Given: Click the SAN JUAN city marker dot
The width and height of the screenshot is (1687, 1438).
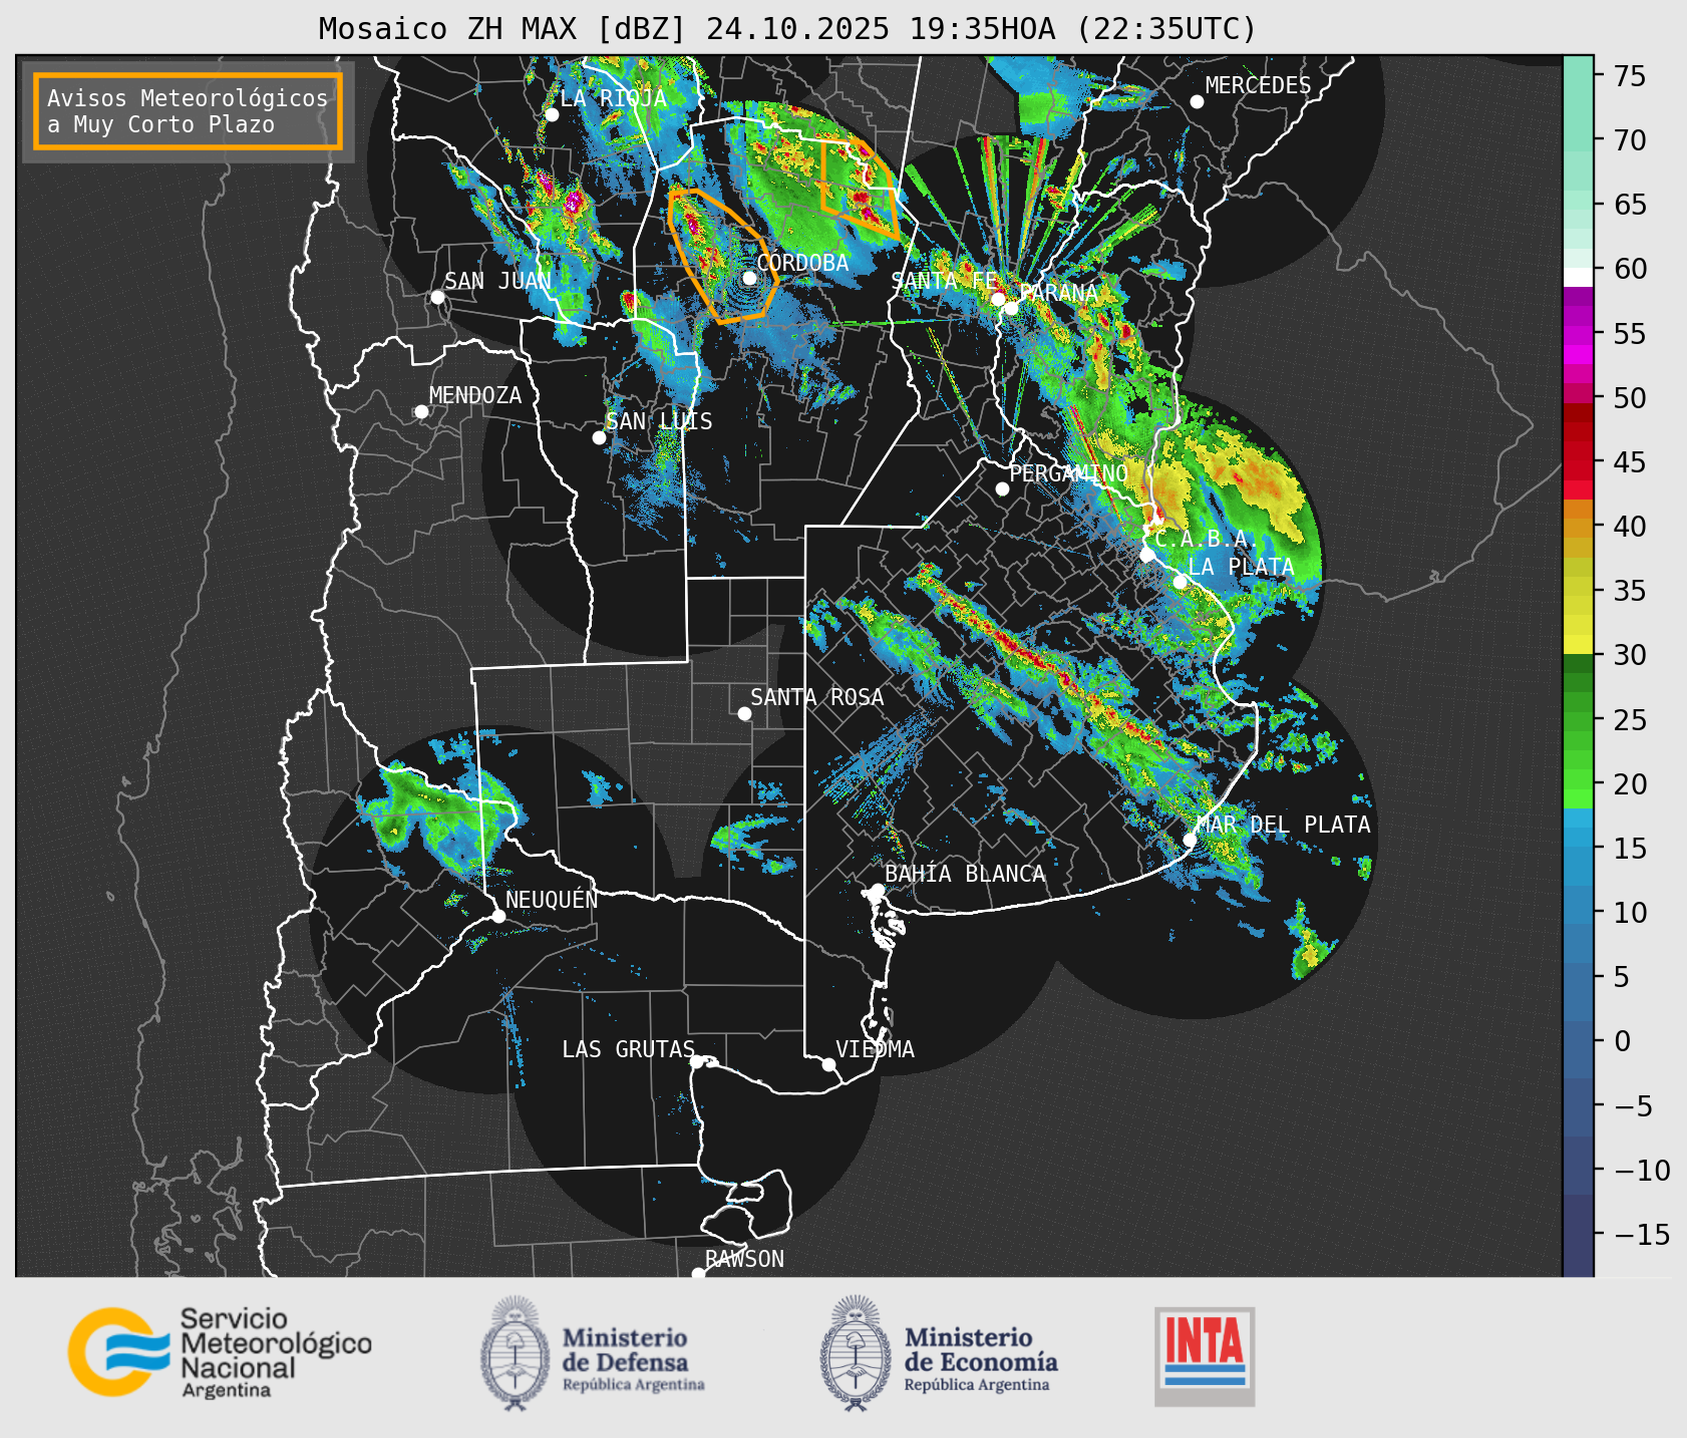Looking at the screenshot, I should (437, 297).
